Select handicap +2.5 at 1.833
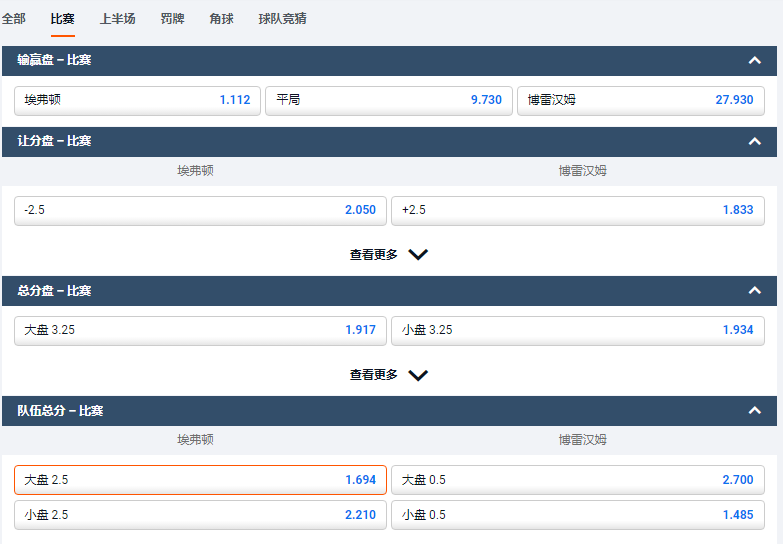 577,210
